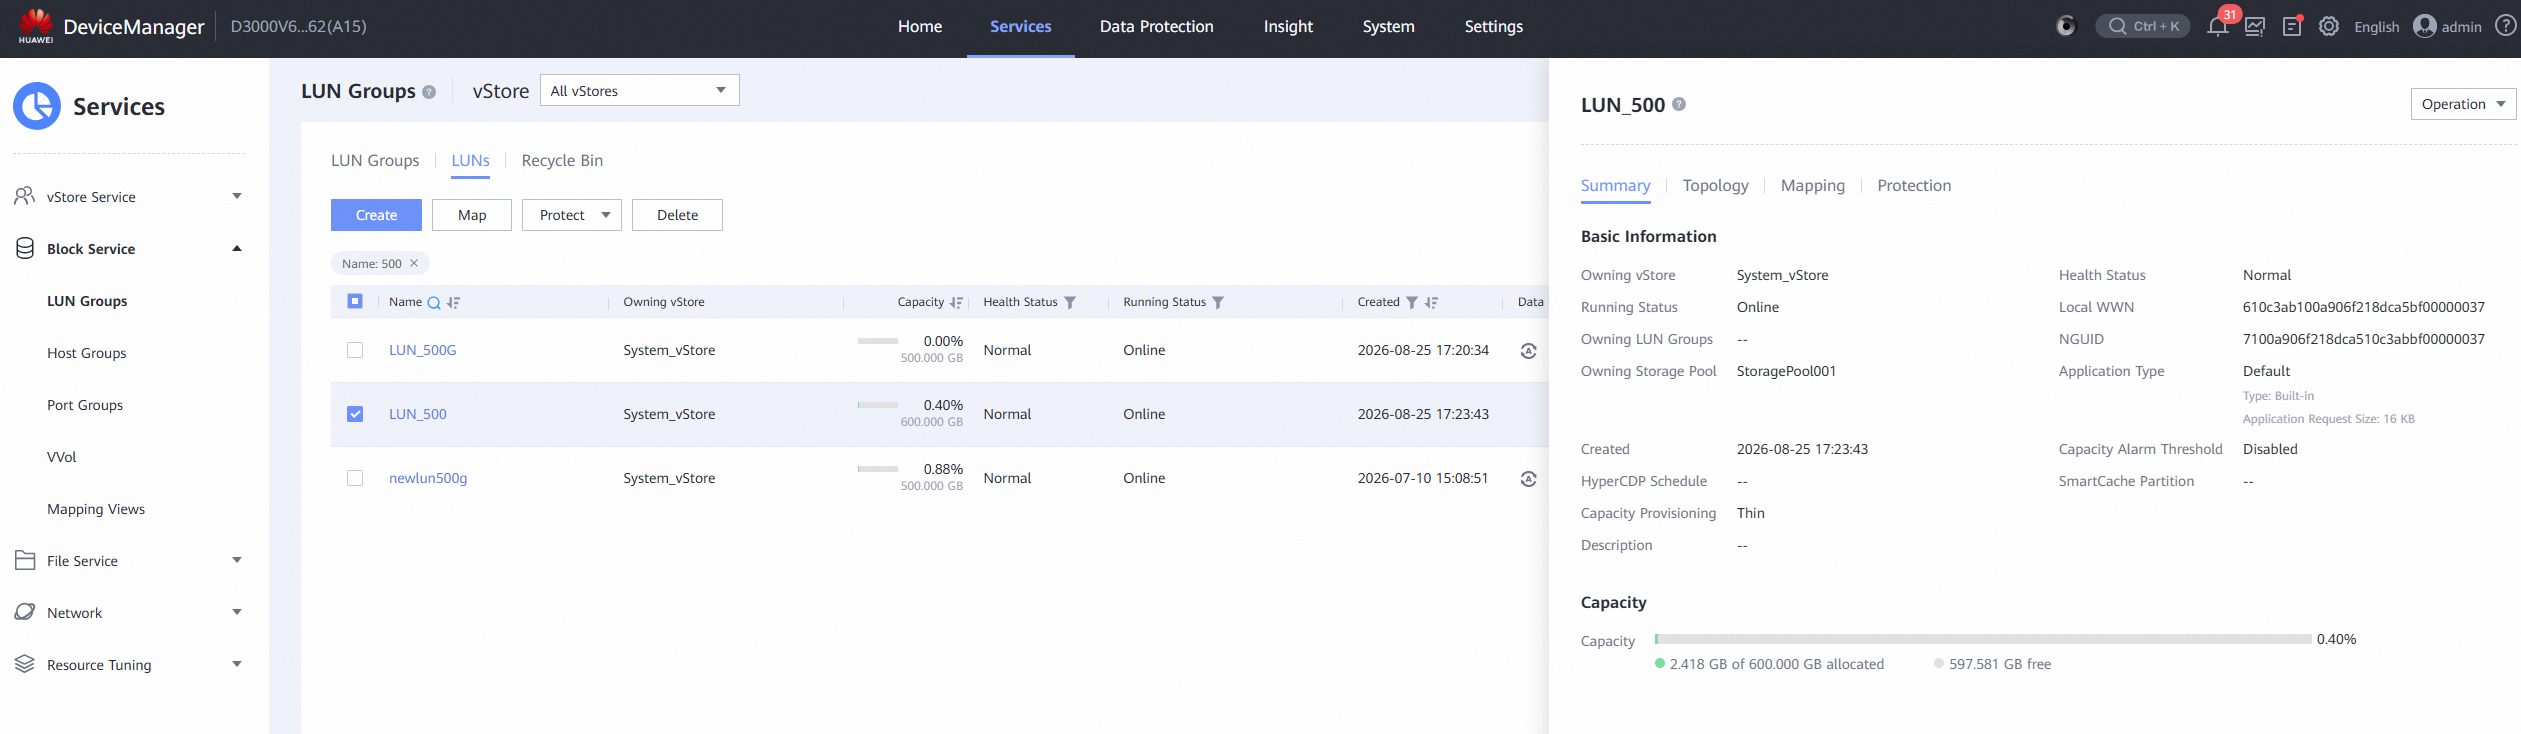
Task: Filter by Health Status column
Action: tap(1070, 303)
